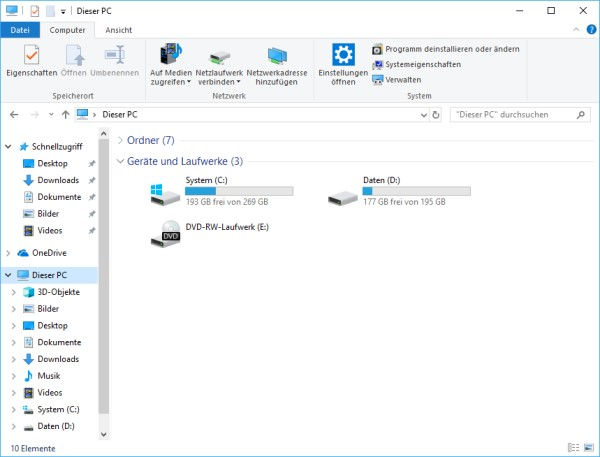Screen dimensions: 600x457
Task: Switch to details view icon
Action: click(x=574, y=447)
